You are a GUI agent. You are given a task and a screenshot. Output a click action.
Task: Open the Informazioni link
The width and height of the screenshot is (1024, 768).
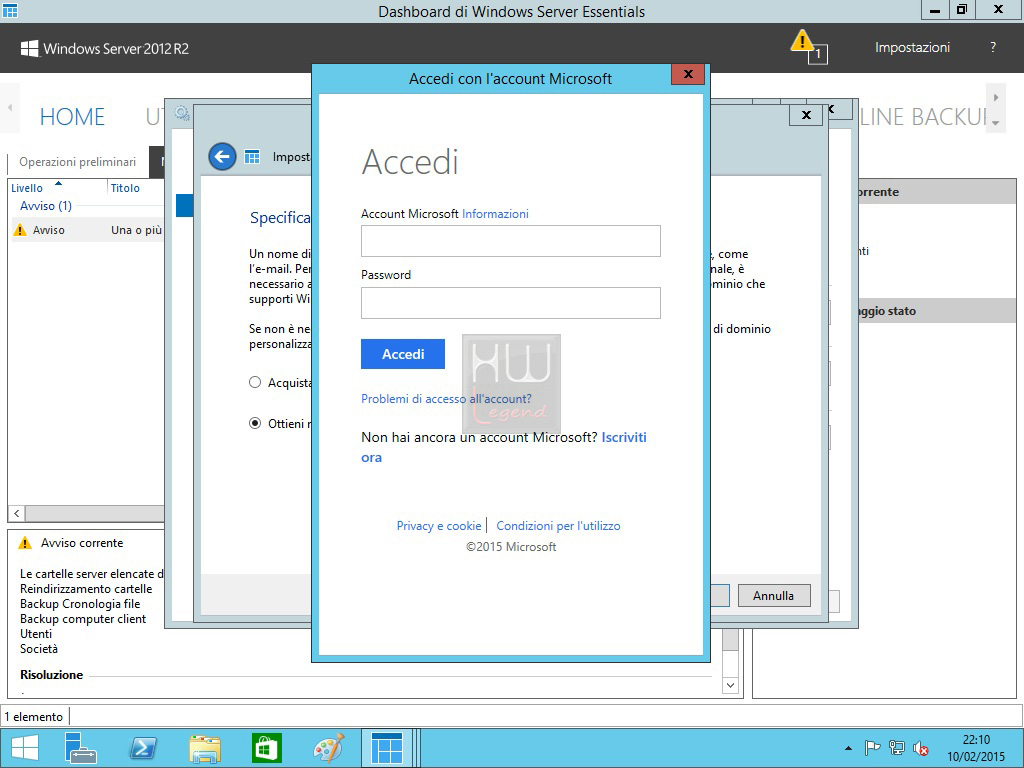[495, 214]
